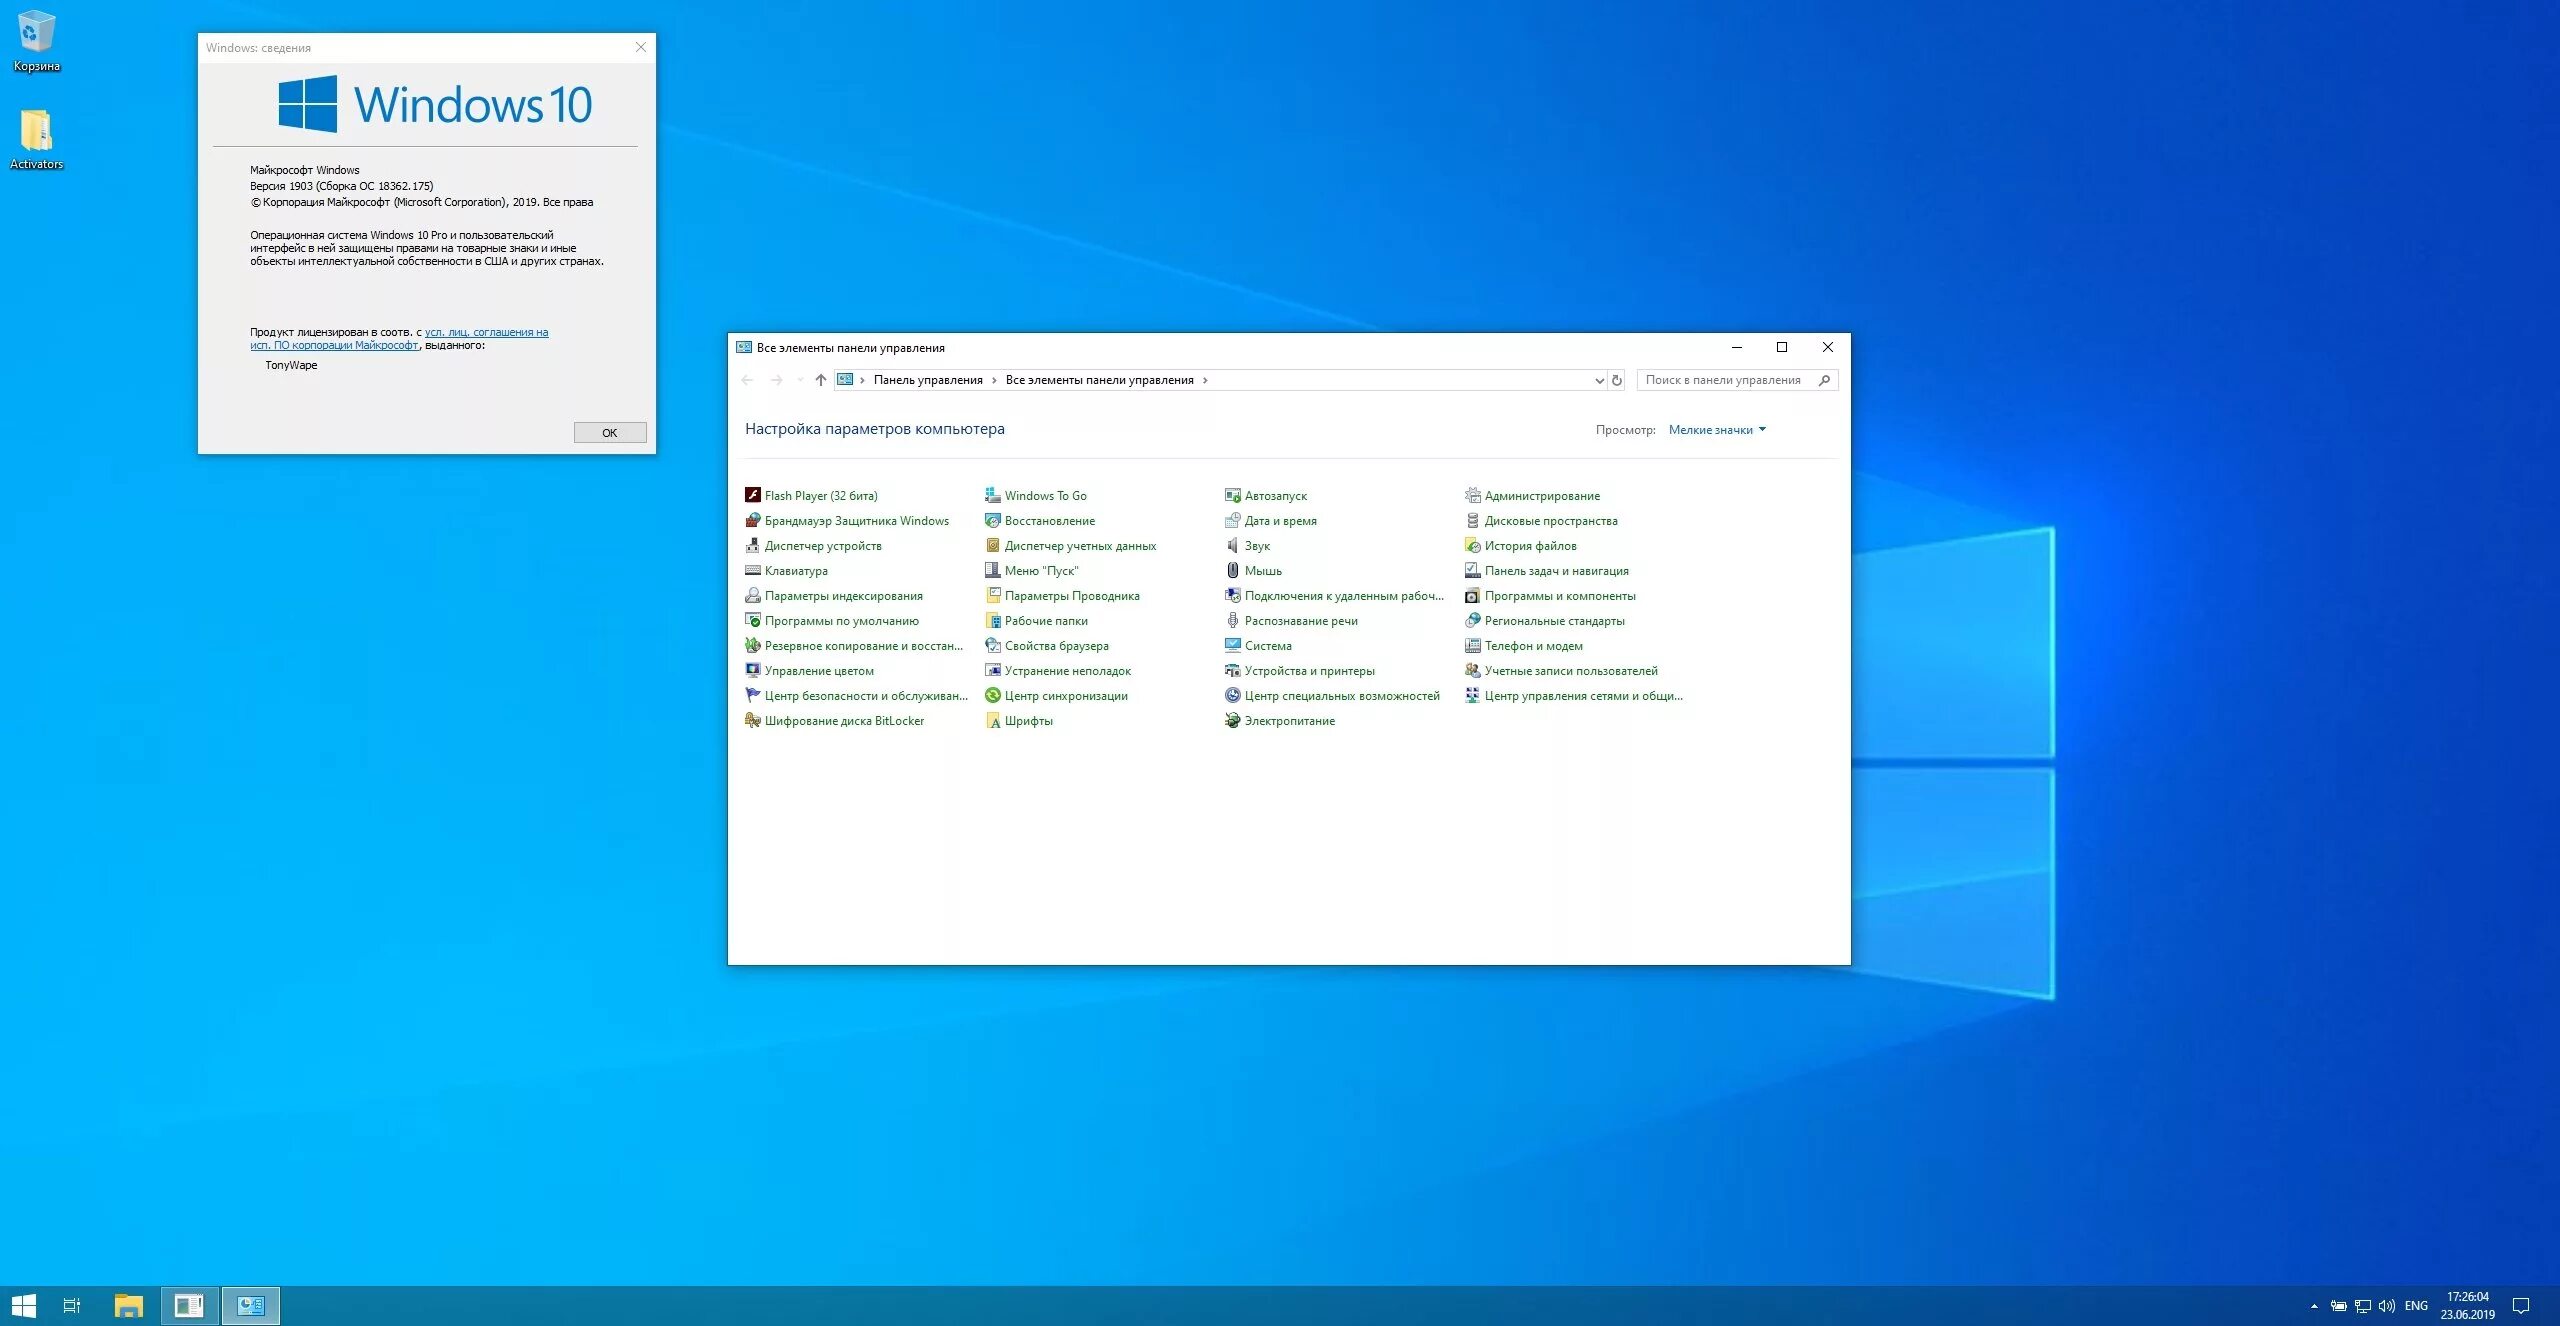Open the license agreement link
The image size is (2560, 1326).
tap(486, 332)
